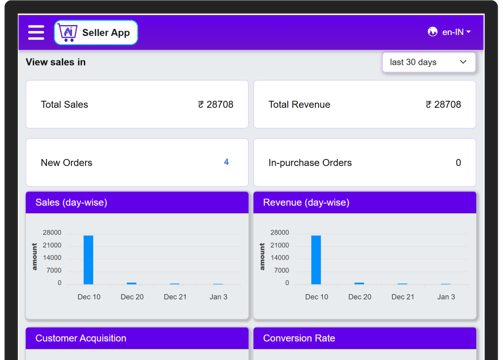Click the Seller App cart logo
This screenshot has height=360, width=503.
coord(68,32)
